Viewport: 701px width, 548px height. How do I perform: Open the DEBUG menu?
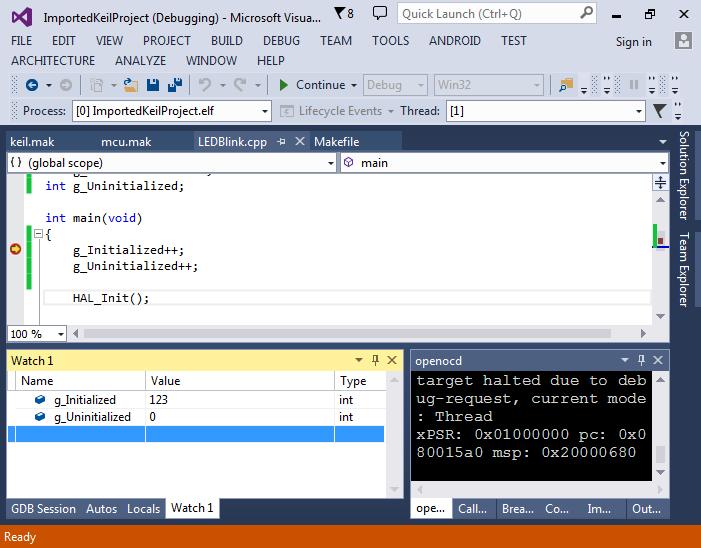tap(281, 41)
